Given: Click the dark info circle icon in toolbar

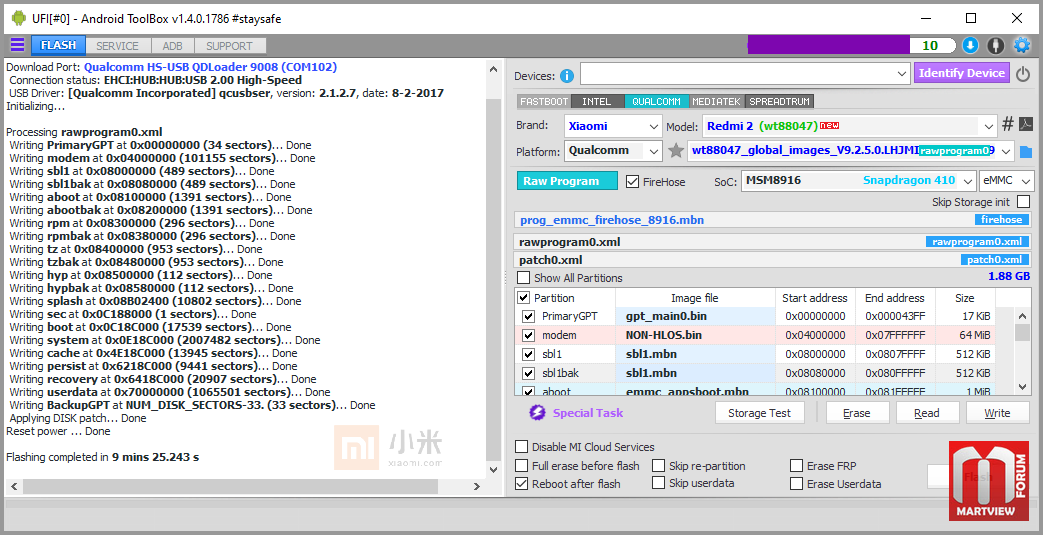Looking at the screenshot, I should (995, 45).
